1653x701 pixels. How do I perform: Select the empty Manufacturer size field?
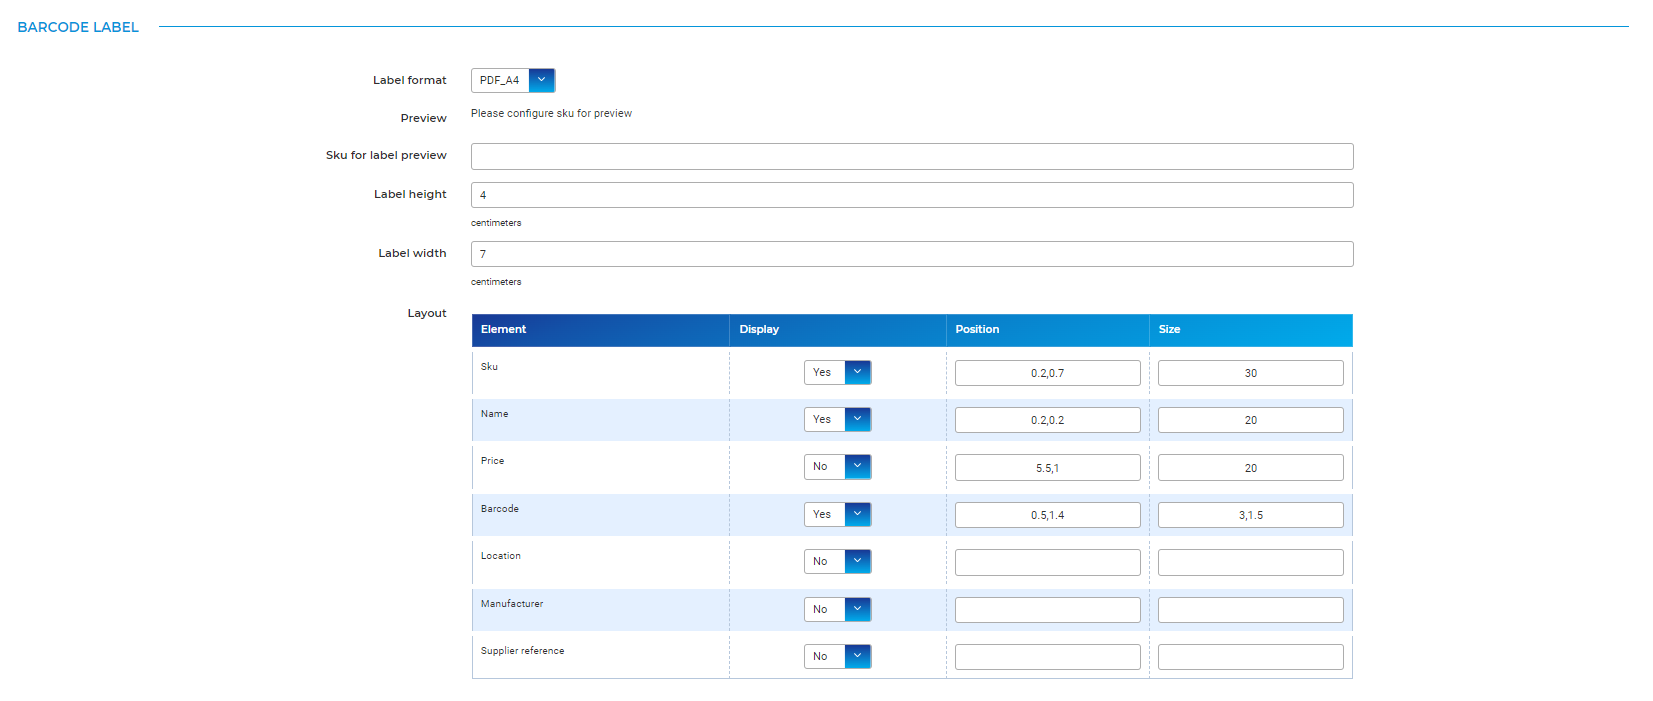[x=1250, y=610]
